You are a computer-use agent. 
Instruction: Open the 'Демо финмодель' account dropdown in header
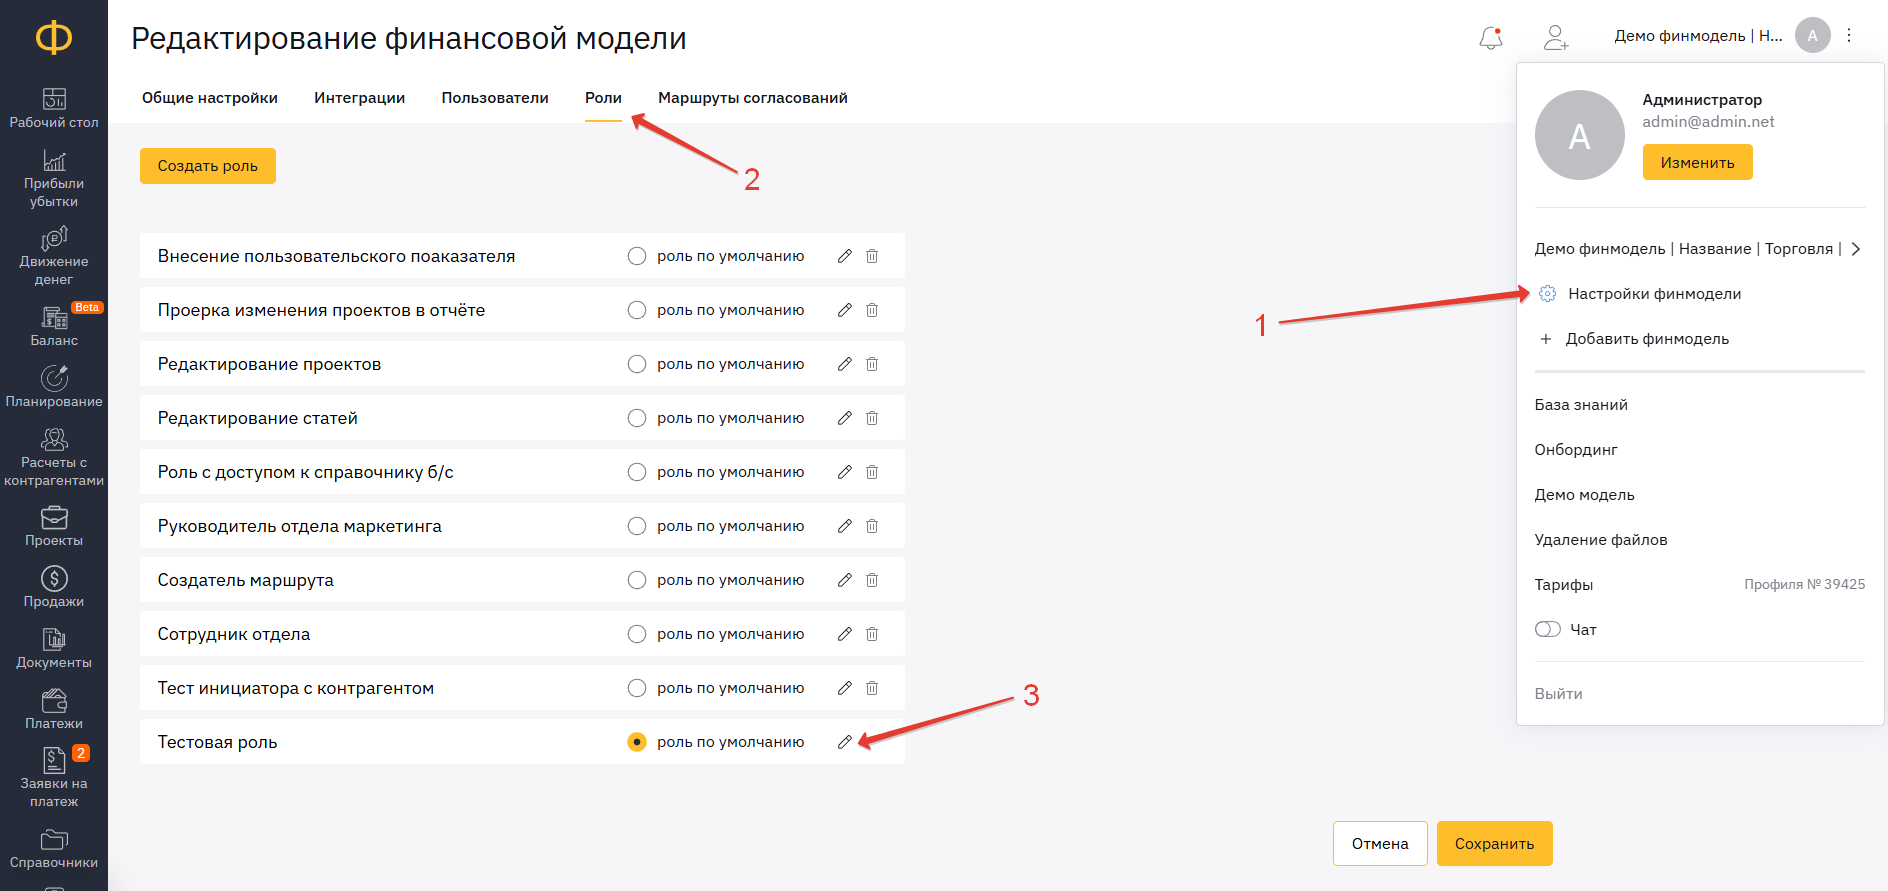[1697, 36]
